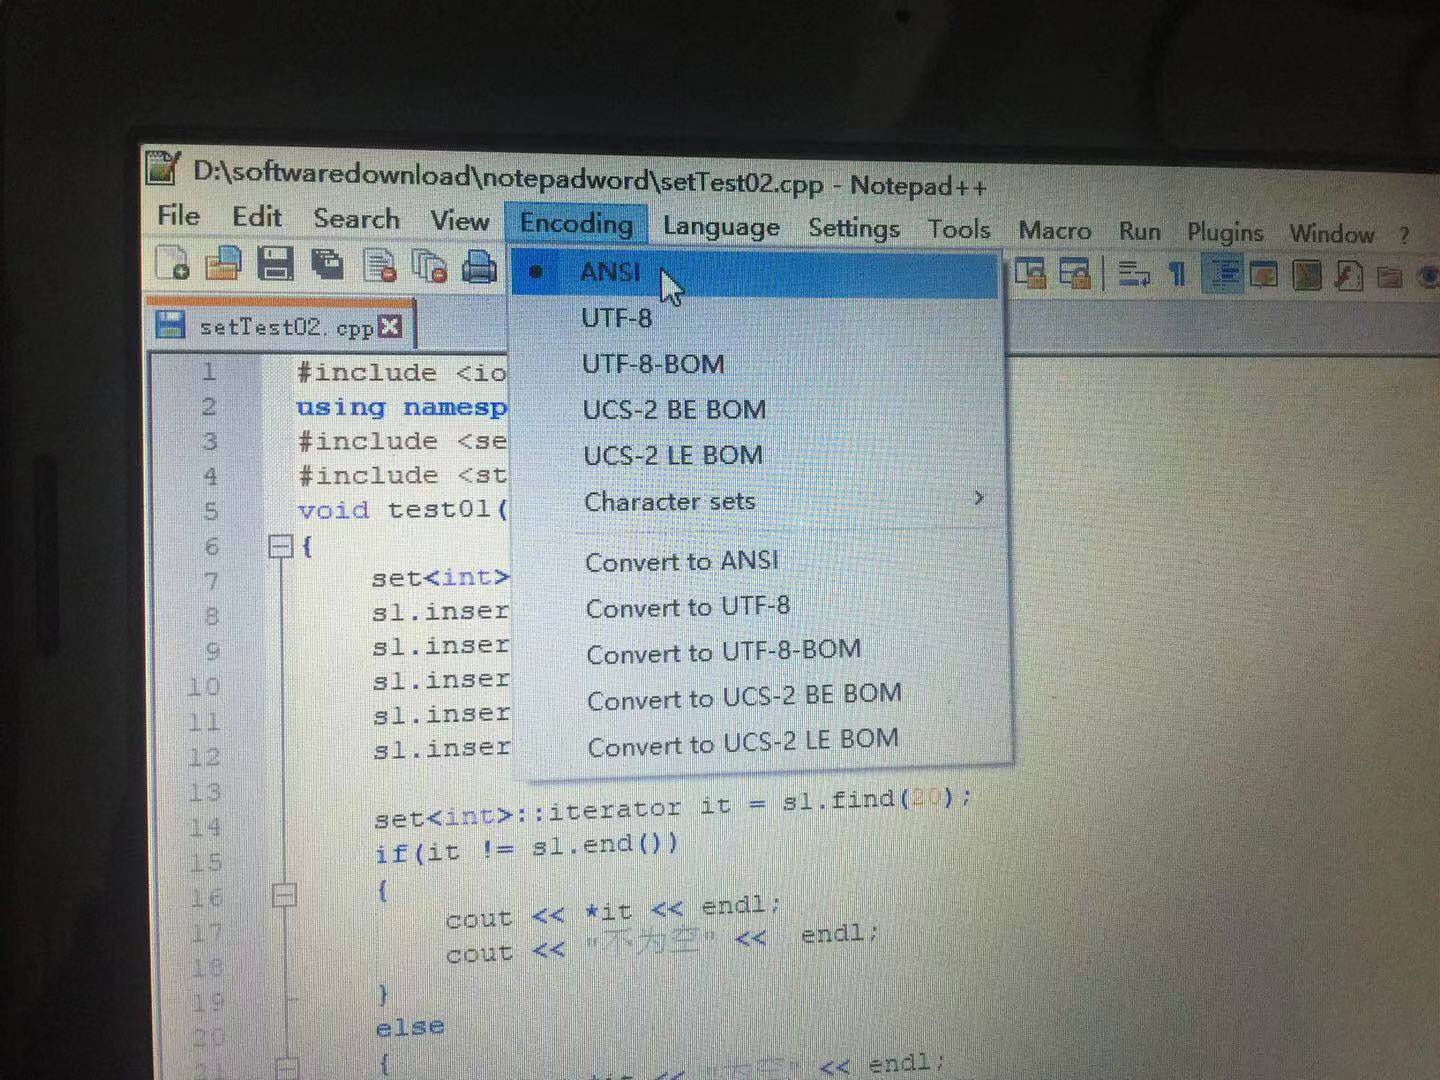Click the Close document toolbar icon
Viewport: 1440px width, 1080px height.
click(379, 266)
